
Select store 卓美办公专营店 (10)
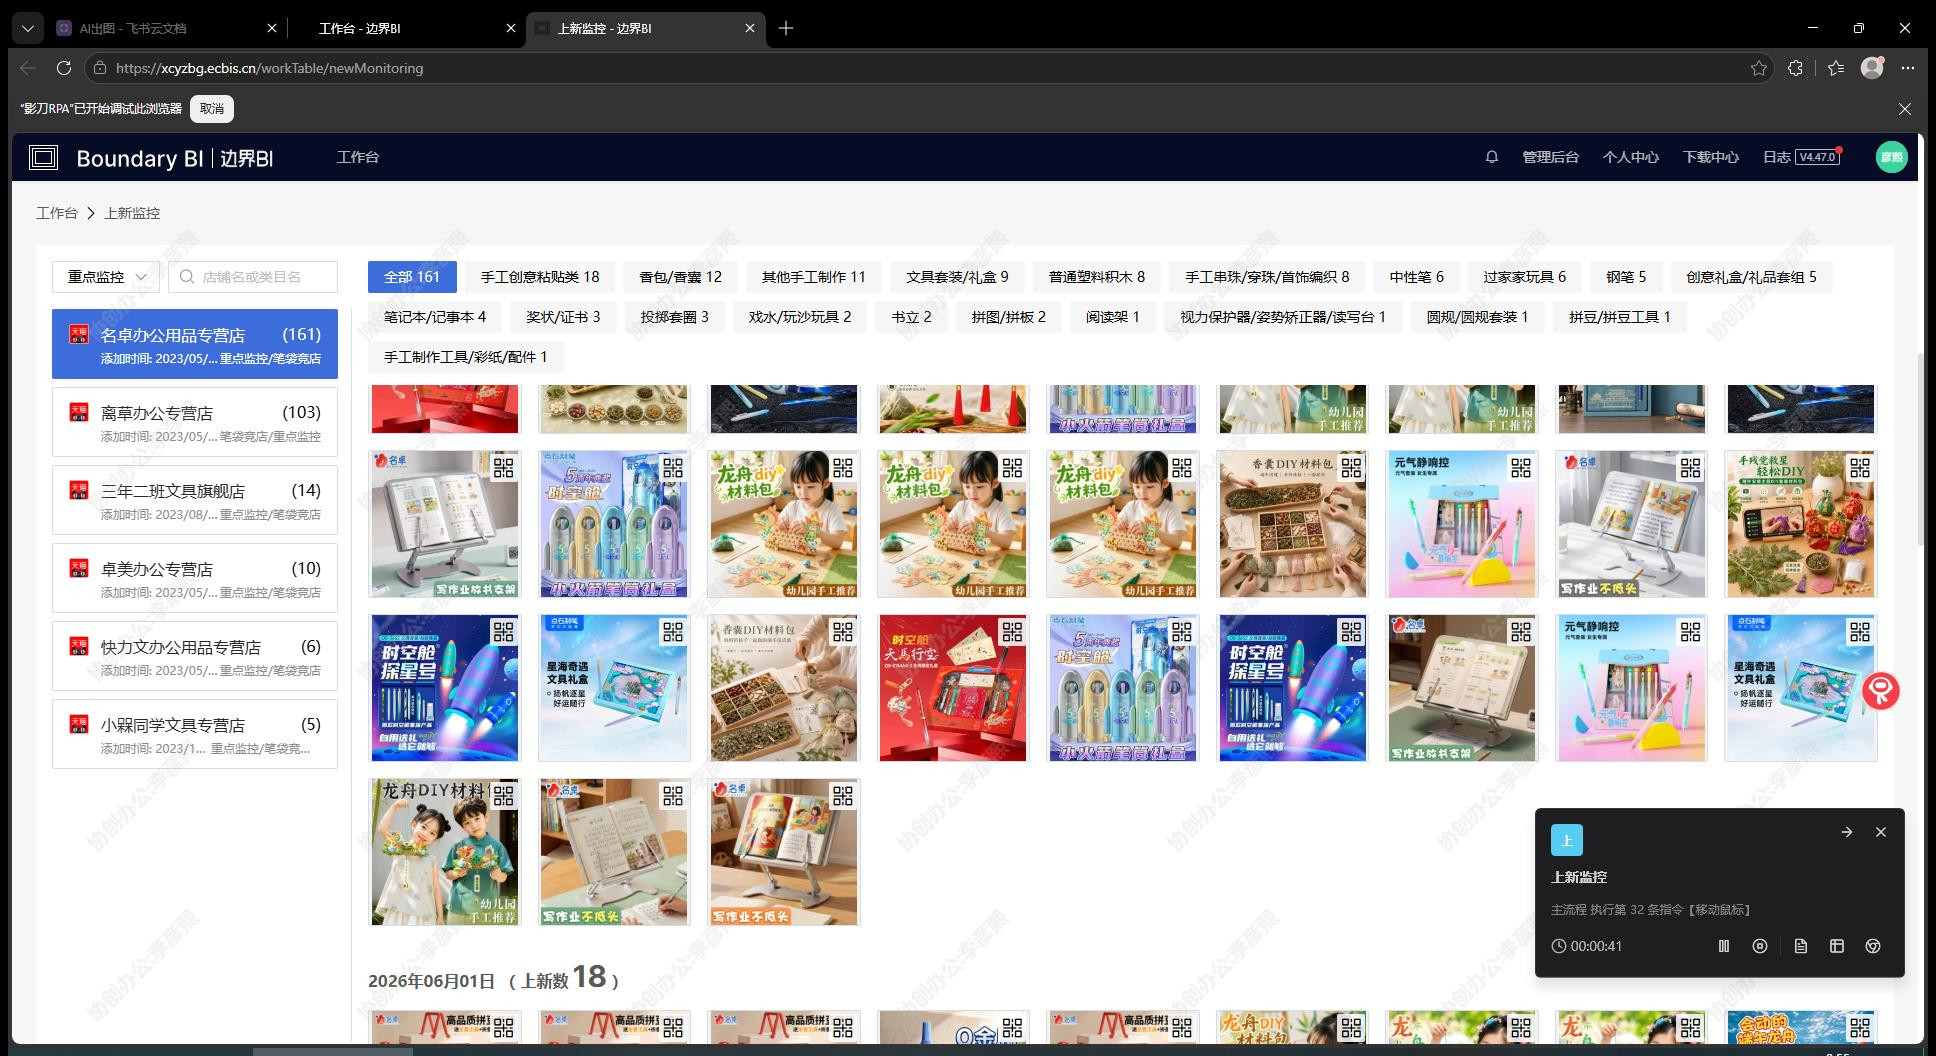point(195,578)
